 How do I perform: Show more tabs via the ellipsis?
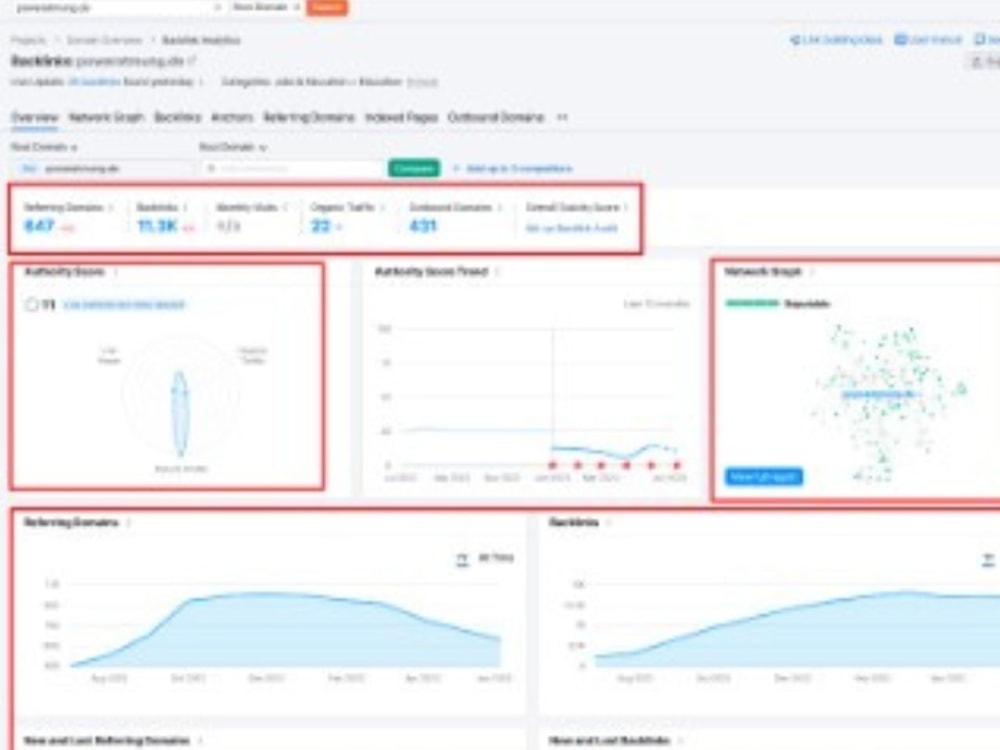[562, 117]
